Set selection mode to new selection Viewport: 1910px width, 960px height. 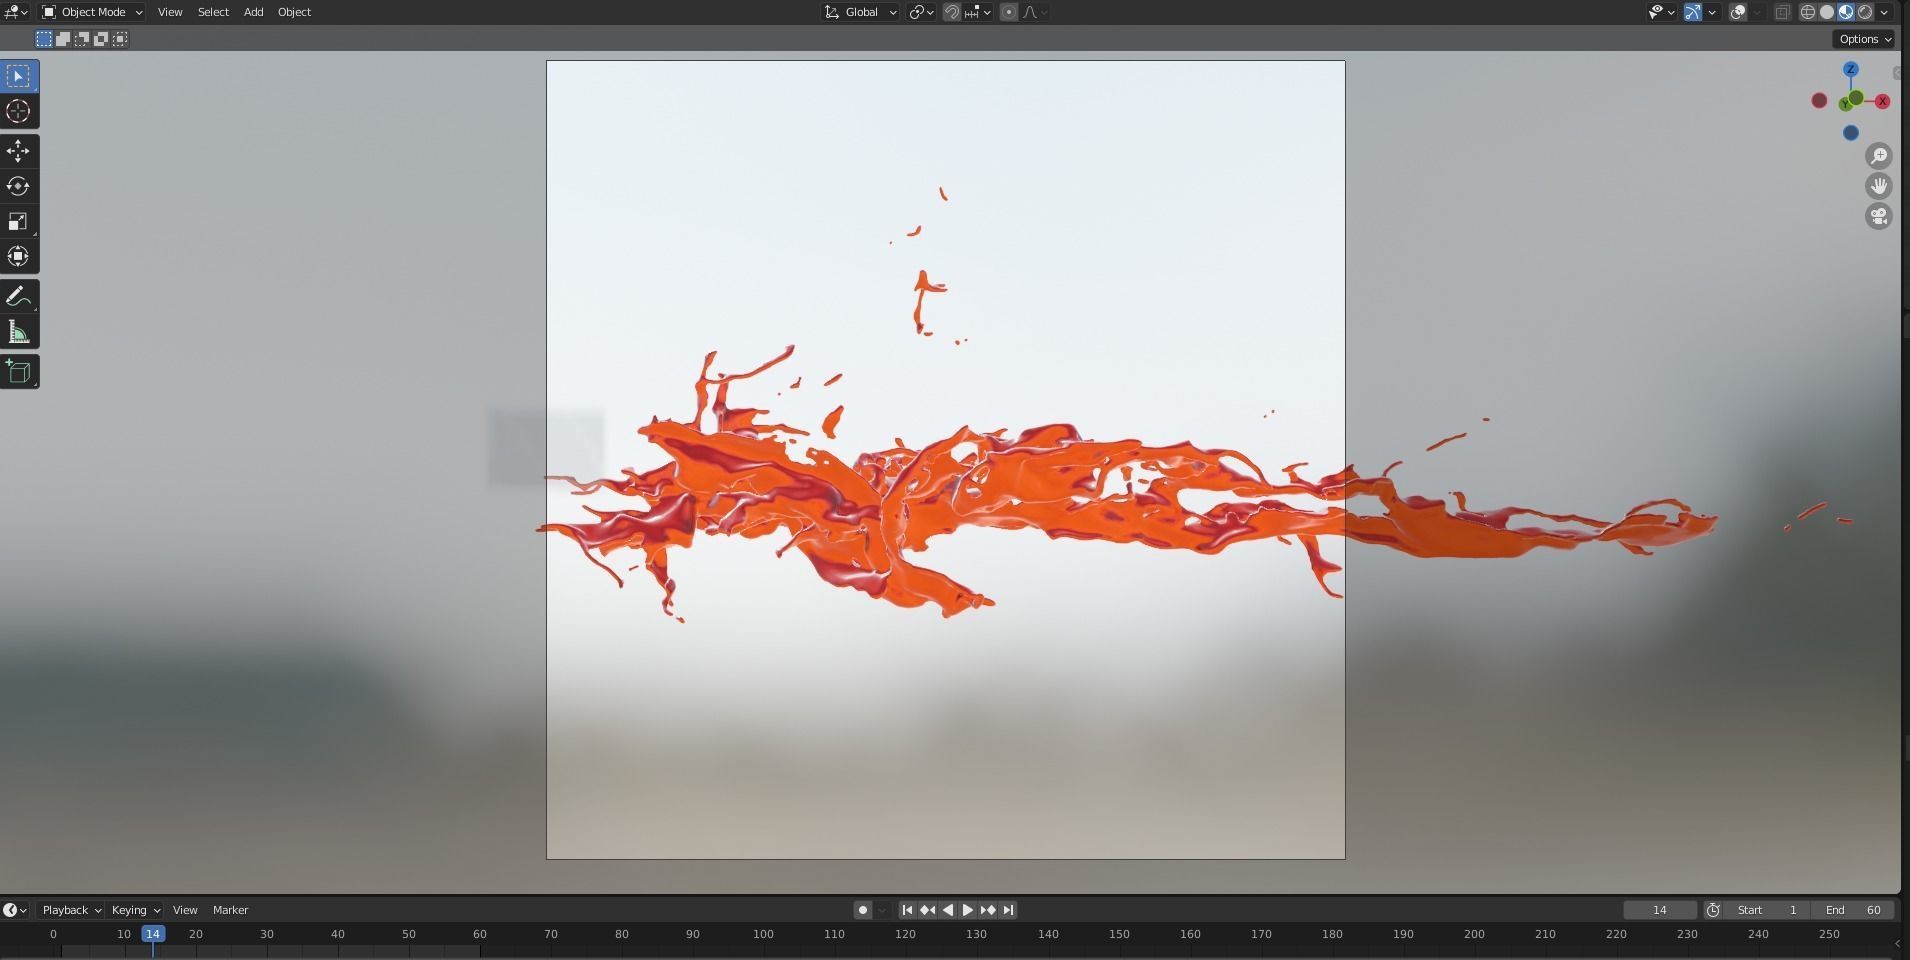click(x=44, y=39)
